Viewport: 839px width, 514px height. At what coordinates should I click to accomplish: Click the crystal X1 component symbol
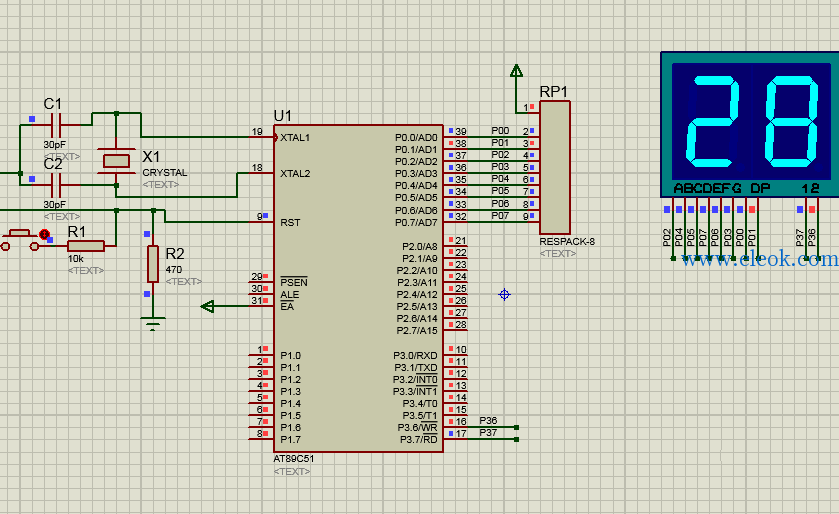coord(116,161)
